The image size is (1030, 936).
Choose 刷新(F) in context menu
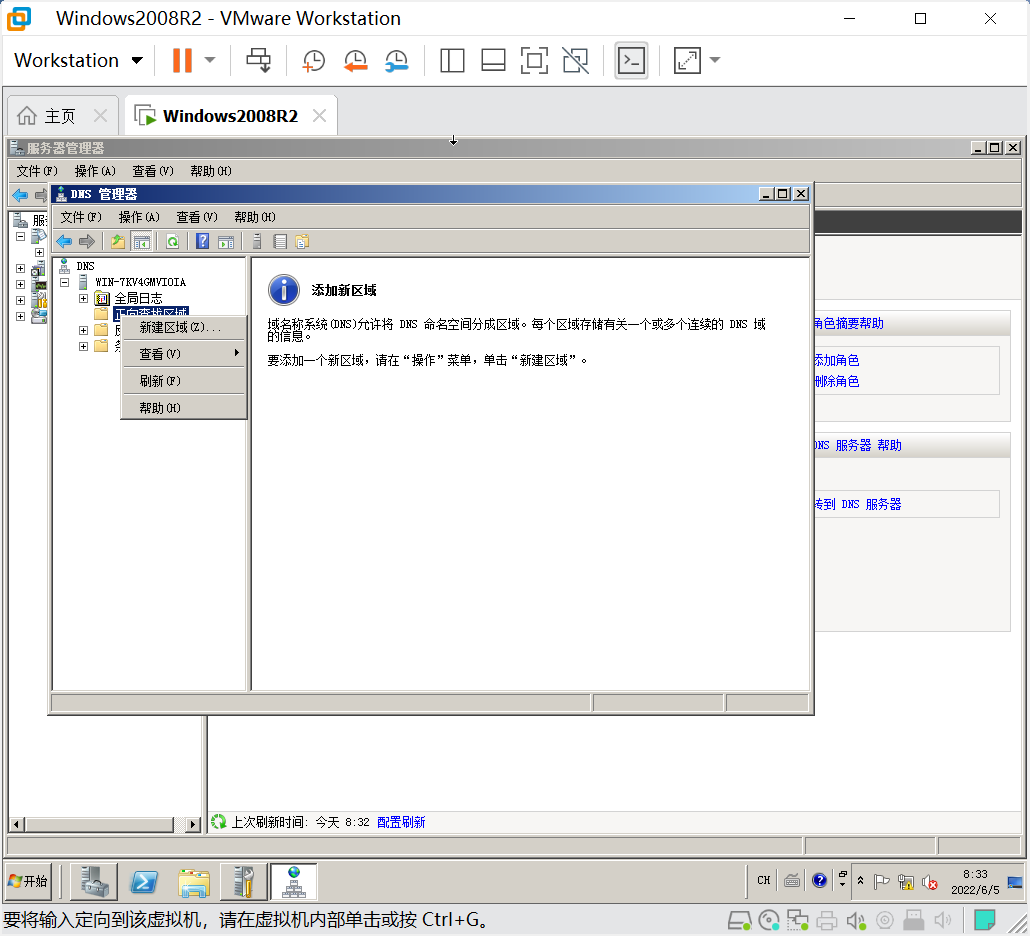[x=184, y=381]
